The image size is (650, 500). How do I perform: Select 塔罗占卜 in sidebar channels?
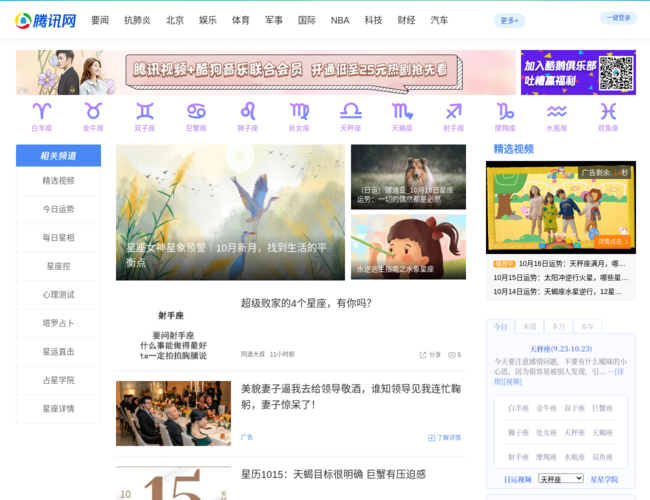58,323
